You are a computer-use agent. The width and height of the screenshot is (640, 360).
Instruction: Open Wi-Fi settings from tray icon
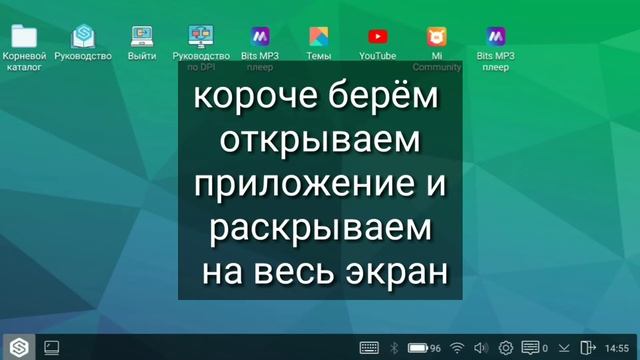tap(457, 348)
